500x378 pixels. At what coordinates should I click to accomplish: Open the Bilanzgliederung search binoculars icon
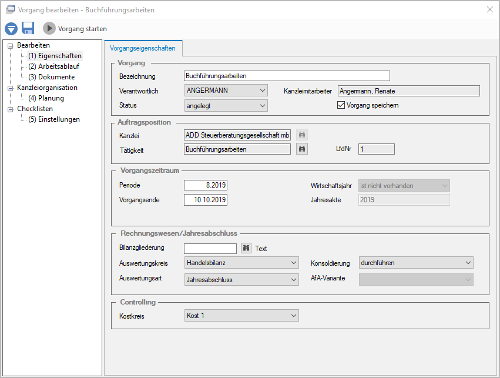point(246,248)
